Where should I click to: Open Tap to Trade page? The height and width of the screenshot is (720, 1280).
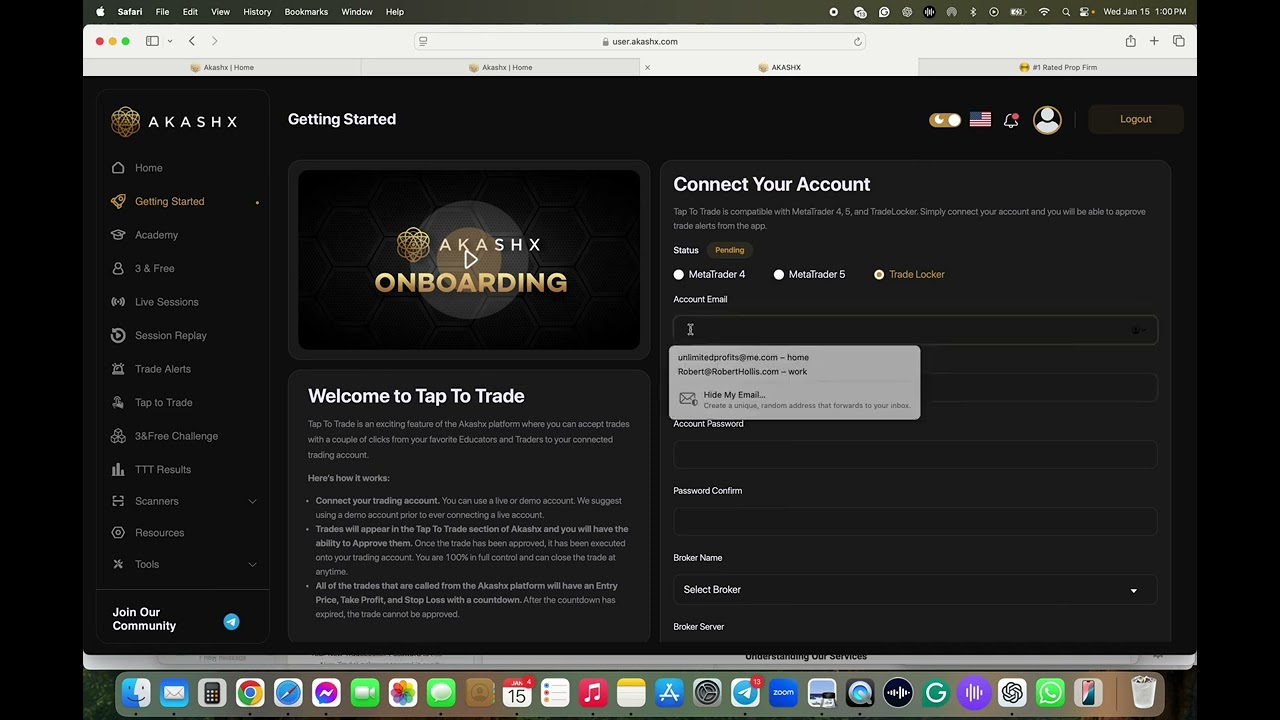(x=163, y=402)
